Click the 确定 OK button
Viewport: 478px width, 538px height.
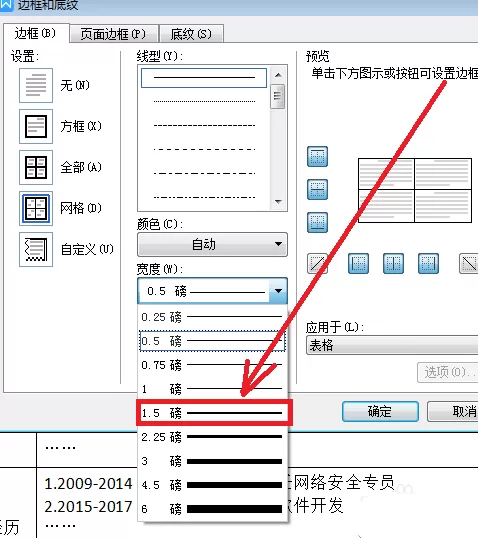[380, 411]
